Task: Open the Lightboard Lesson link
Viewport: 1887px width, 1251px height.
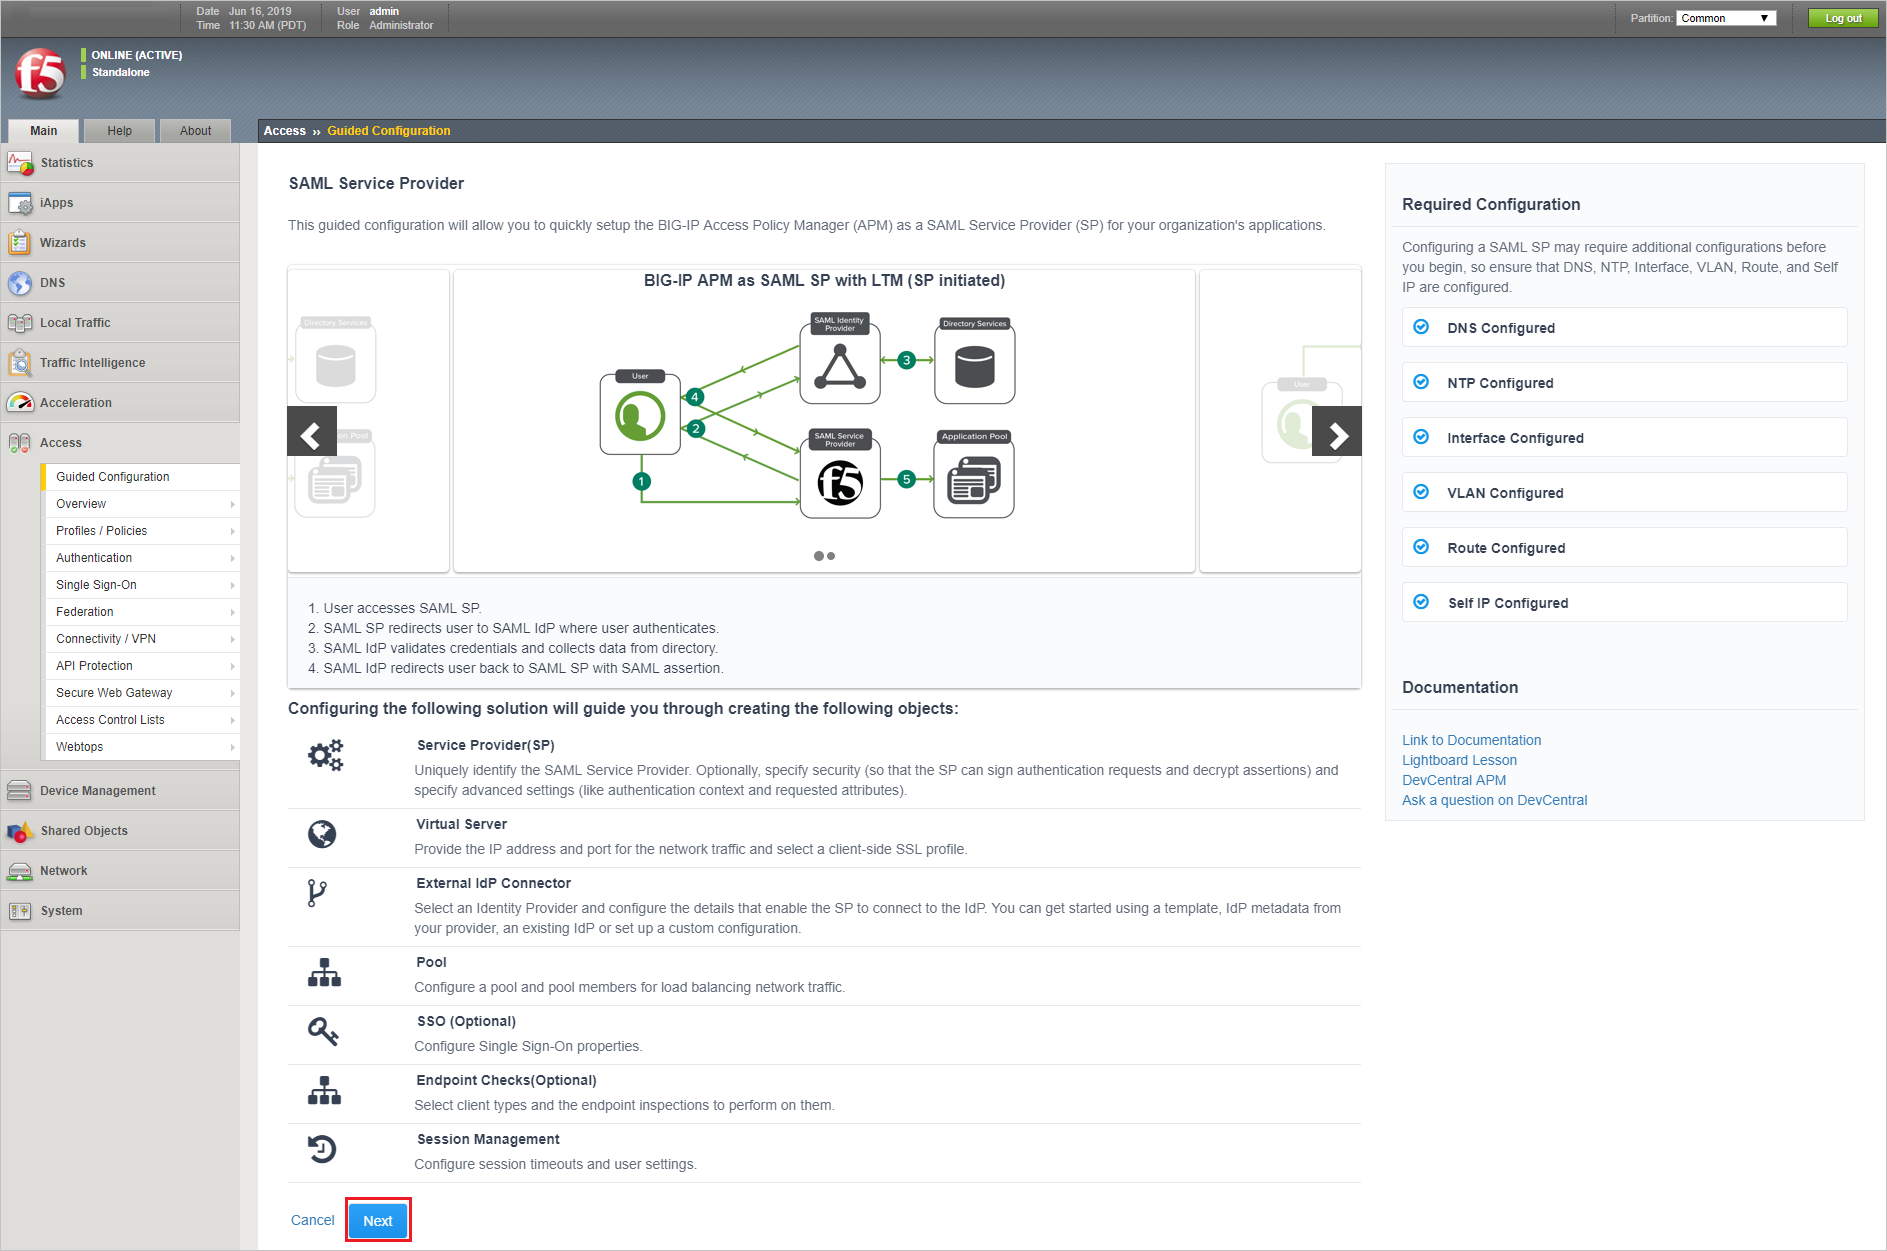Action: click(1459, 760)
